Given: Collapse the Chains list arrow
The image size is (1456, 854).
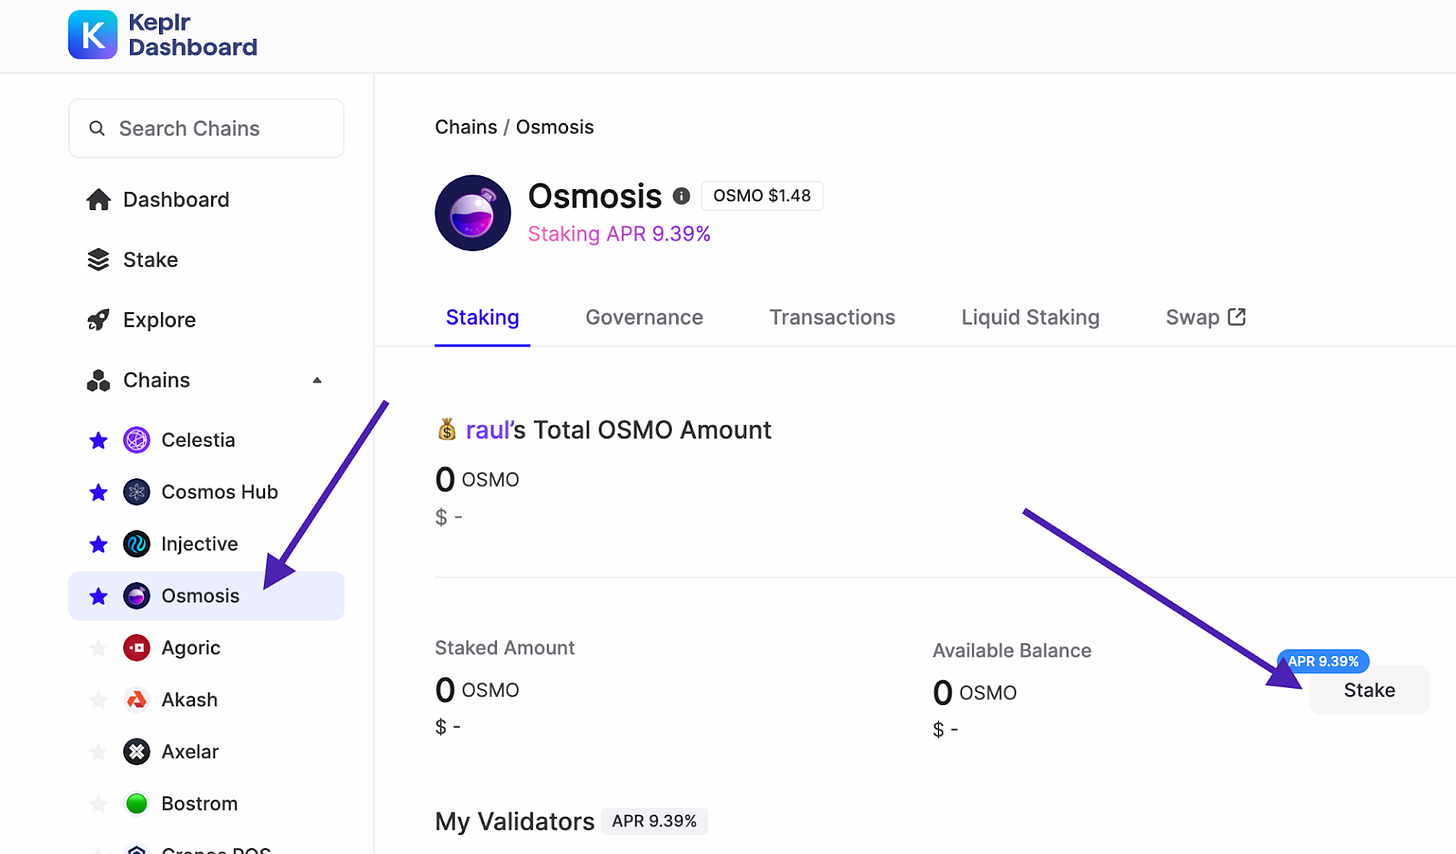Looking at the screenshot, I should tap(317, 380).
